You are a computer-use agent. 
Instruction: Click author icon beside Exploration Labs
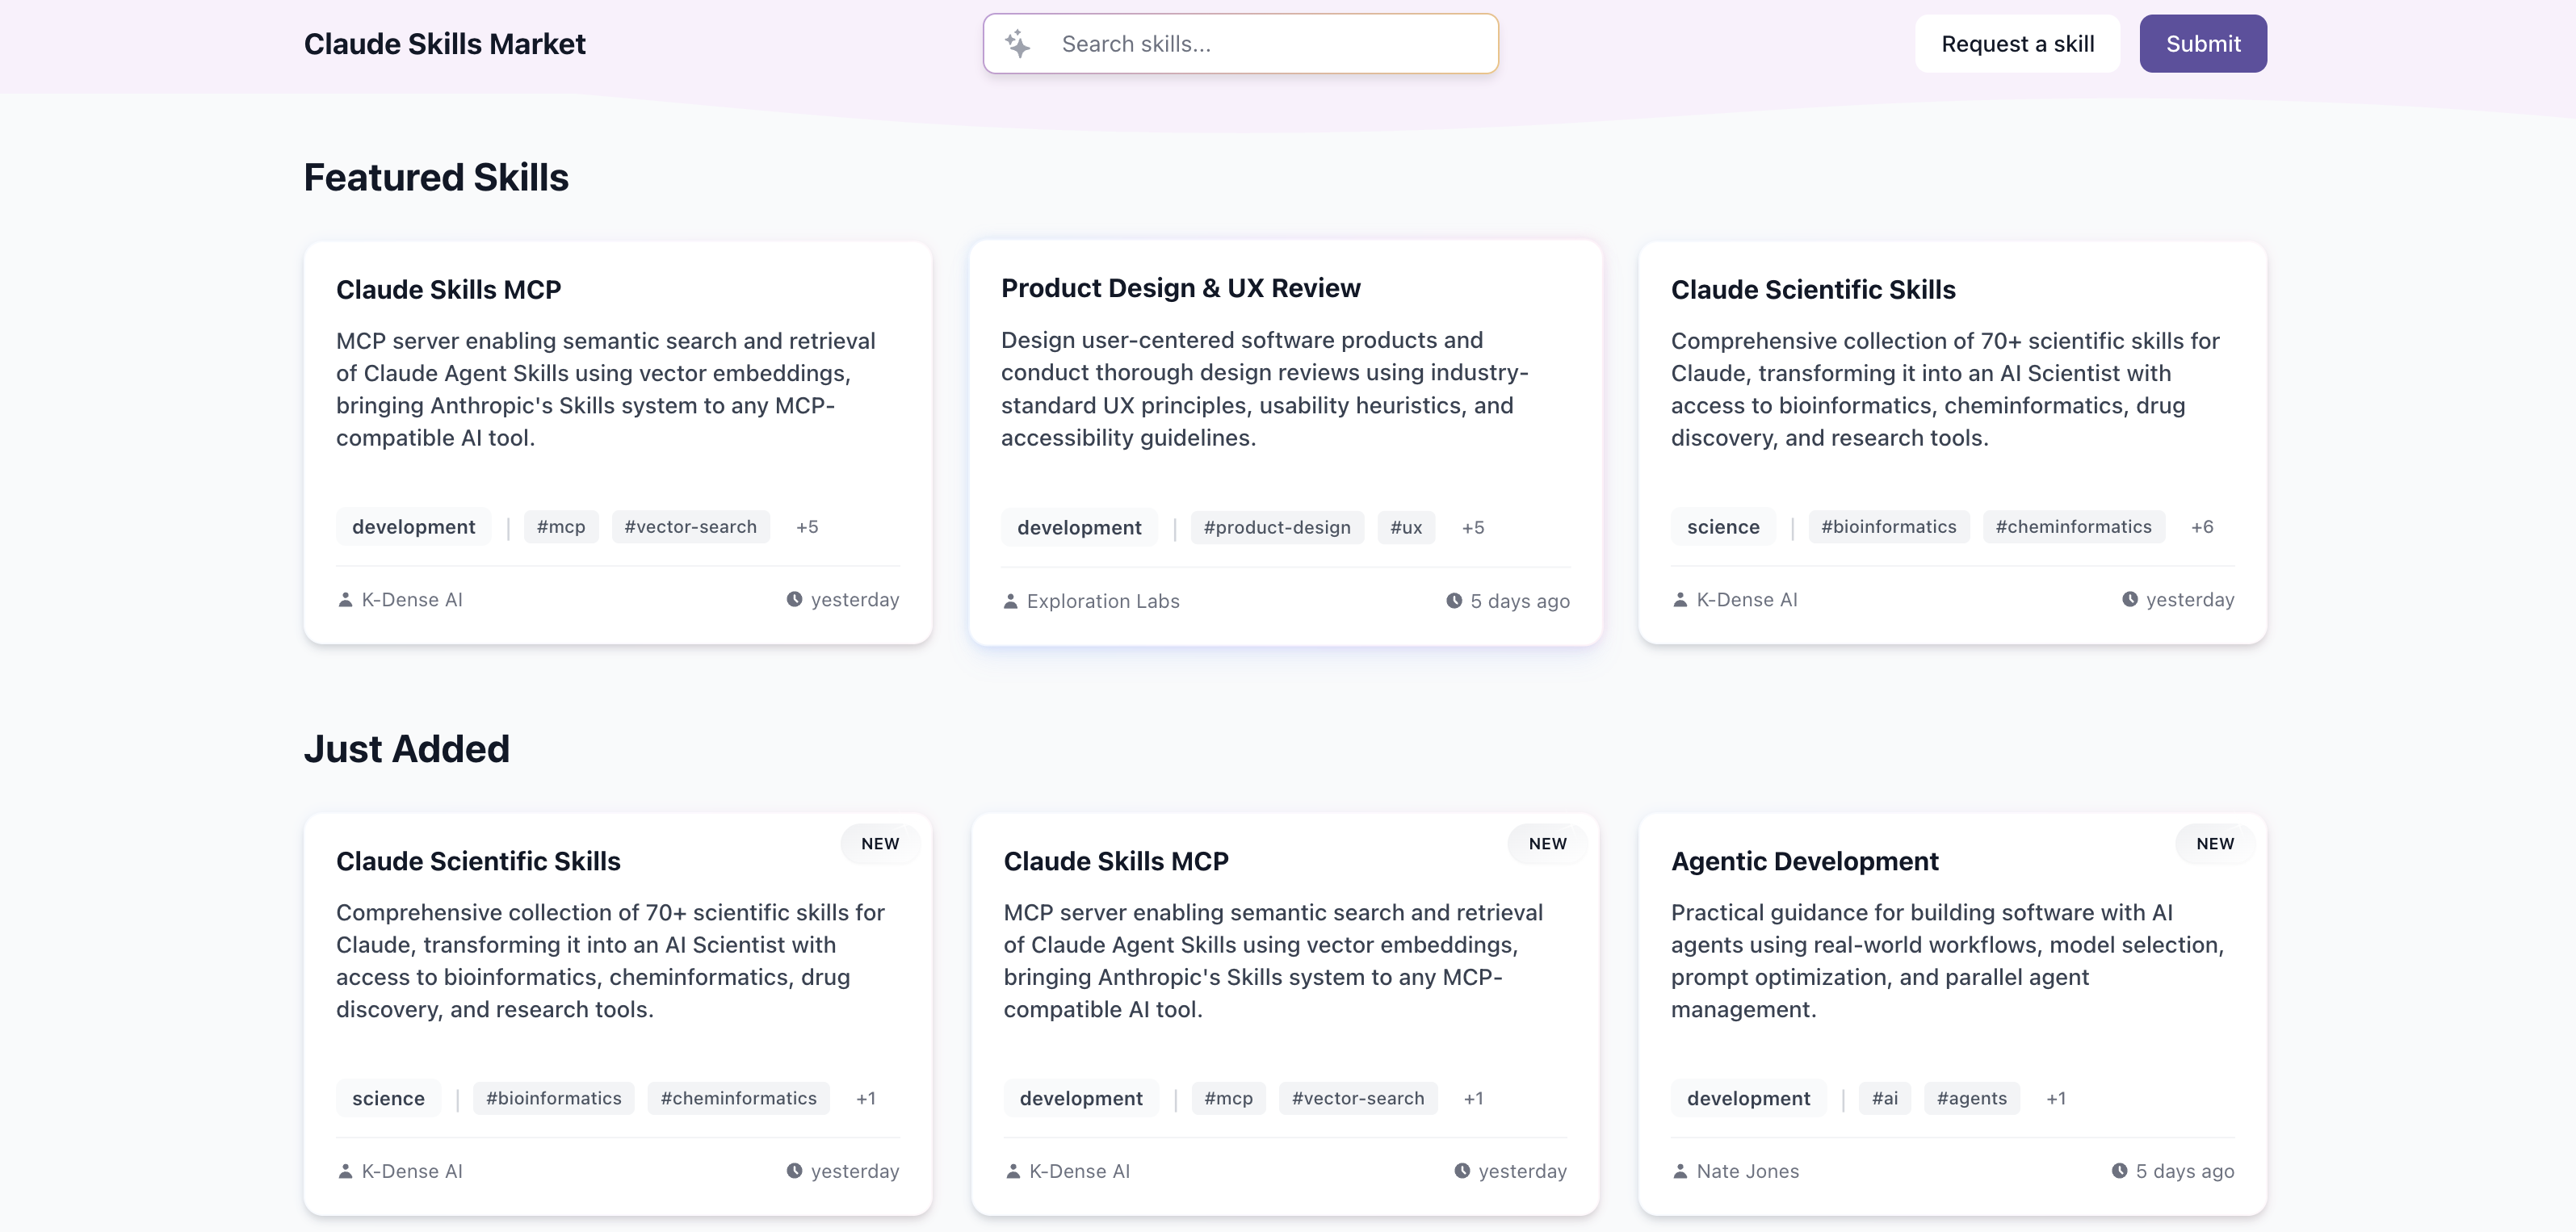1010,601
